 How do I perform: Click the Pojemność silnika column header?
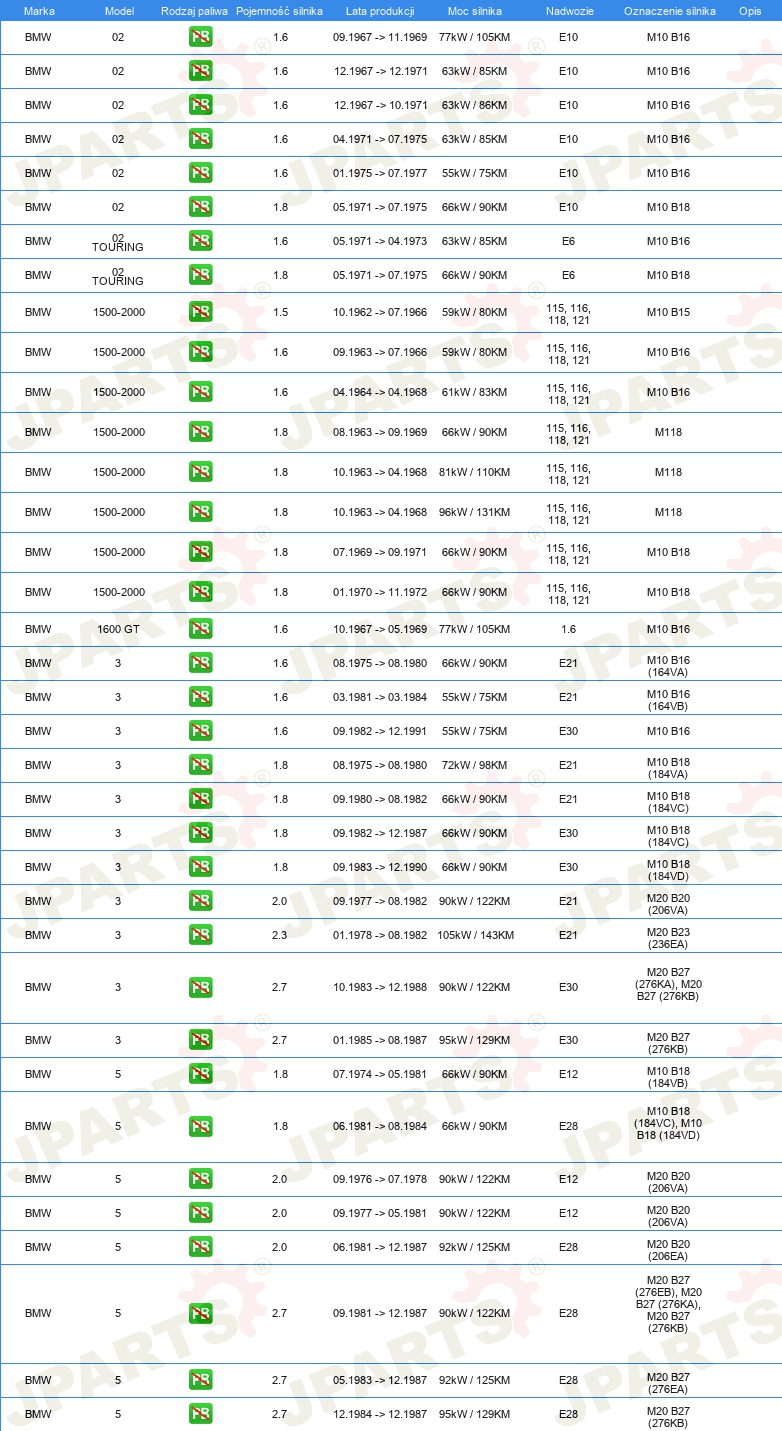coord(279,10)
